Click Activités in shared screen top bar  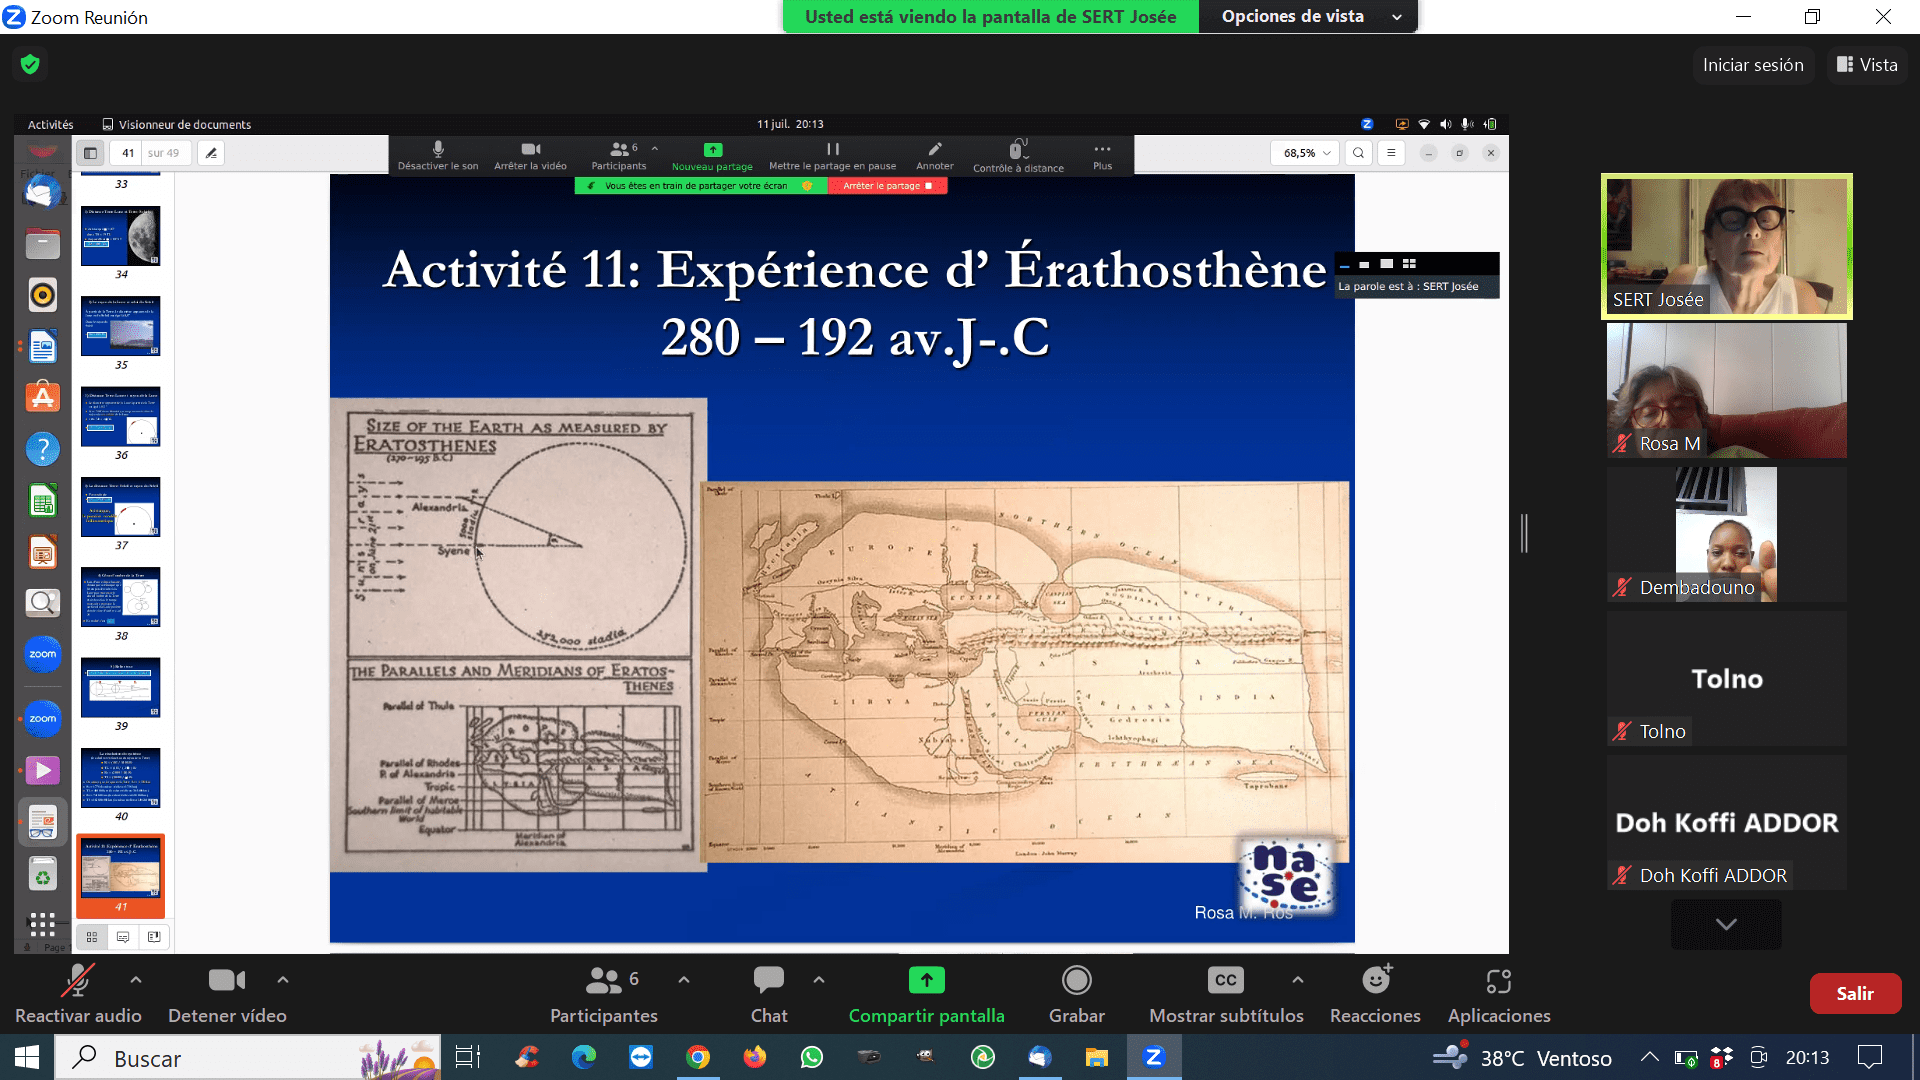[51, 125]
